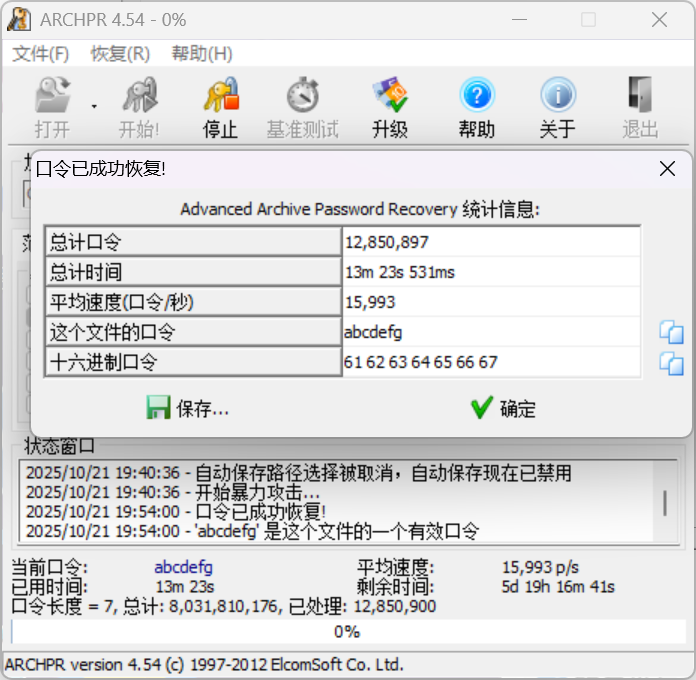Click the 开始! (Start) keys icon
The image size is (696, 680).
pos(139,95)
